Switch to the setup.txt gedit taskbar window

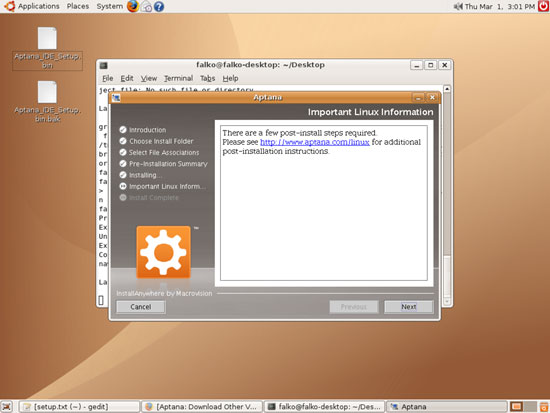79,407
